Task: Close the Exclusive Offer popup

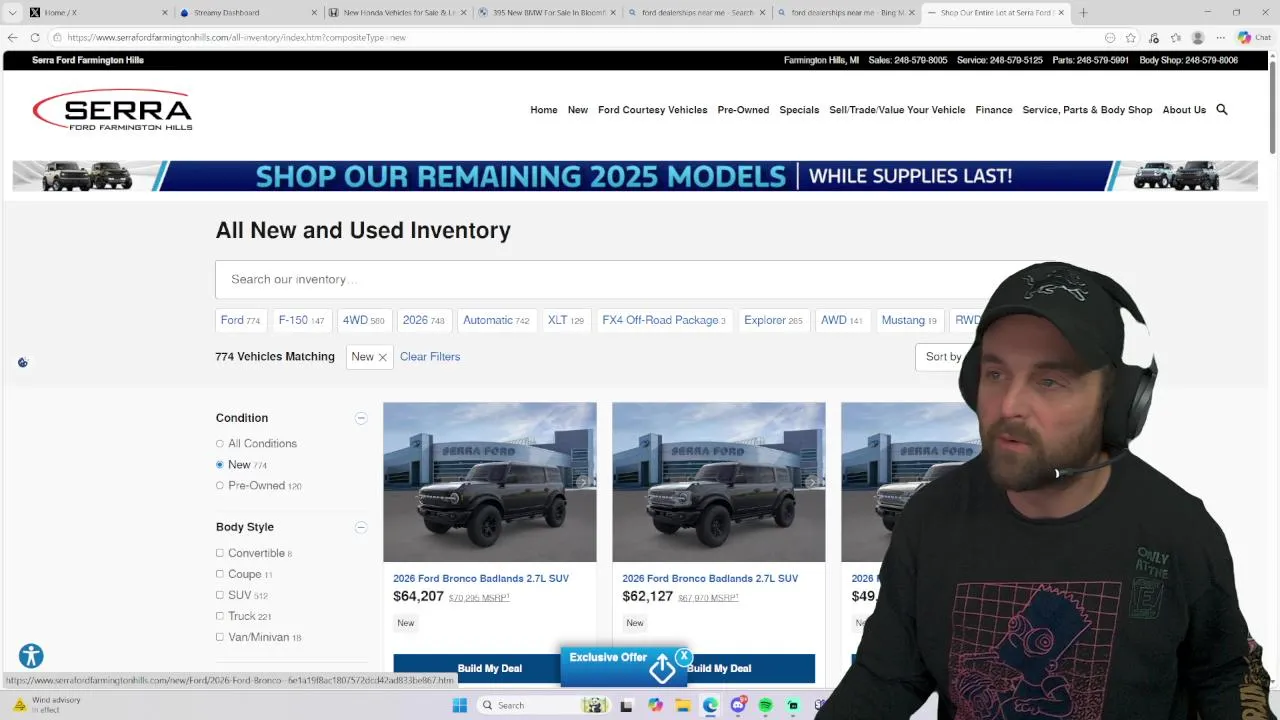Action: (x=683, y=656)
